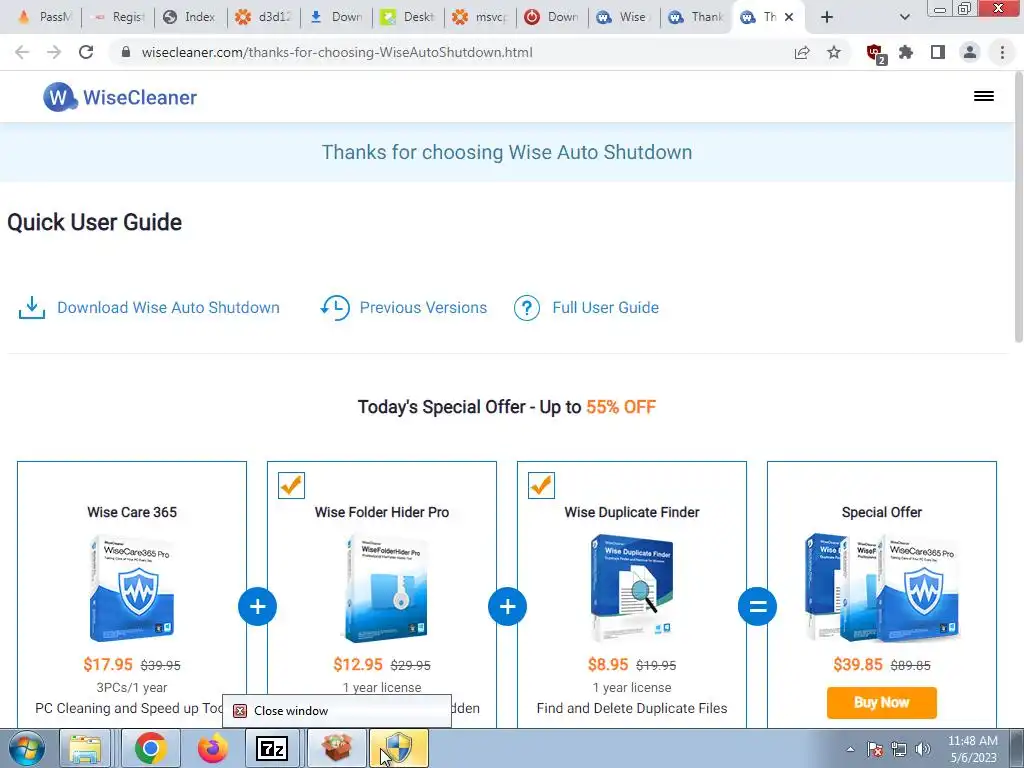Screen dimensions: 1024x768
Task: Click the Wise Care 365 box image
Action: point(132,588)
